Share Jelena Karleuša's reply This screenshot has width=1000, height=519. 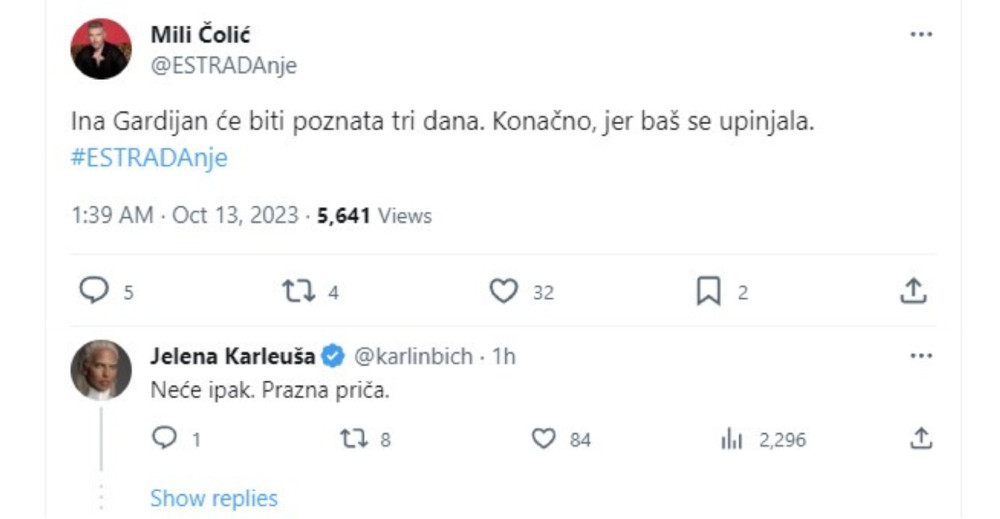pyautogui.click(x=921, y=438)
